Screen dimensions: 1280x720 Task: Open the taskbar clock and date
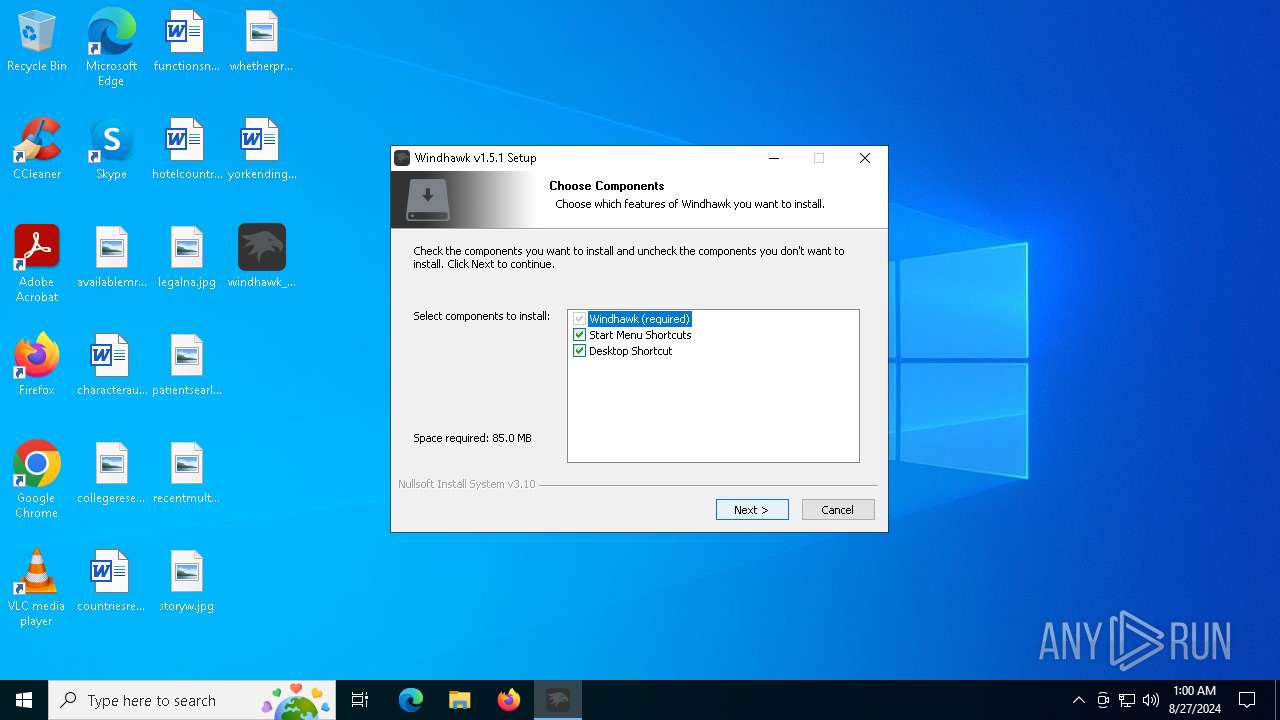click(1194, 700)
